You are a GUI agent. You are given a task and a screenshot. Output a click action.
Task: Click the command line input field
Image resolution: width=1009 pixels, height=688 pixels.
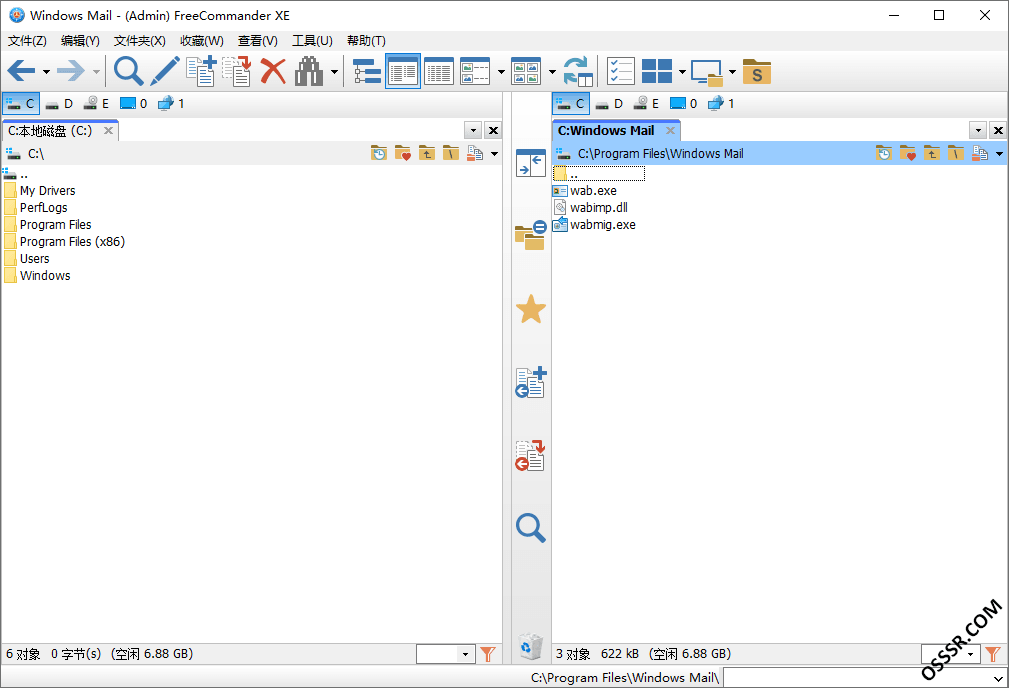coord(866,678)
